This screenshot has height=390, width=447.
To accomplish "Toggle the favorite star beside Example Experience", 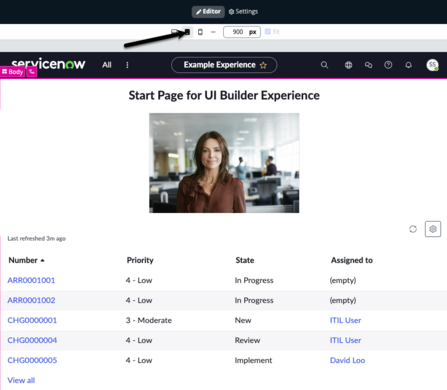I will pyautogui.click(x=263, y=65).
